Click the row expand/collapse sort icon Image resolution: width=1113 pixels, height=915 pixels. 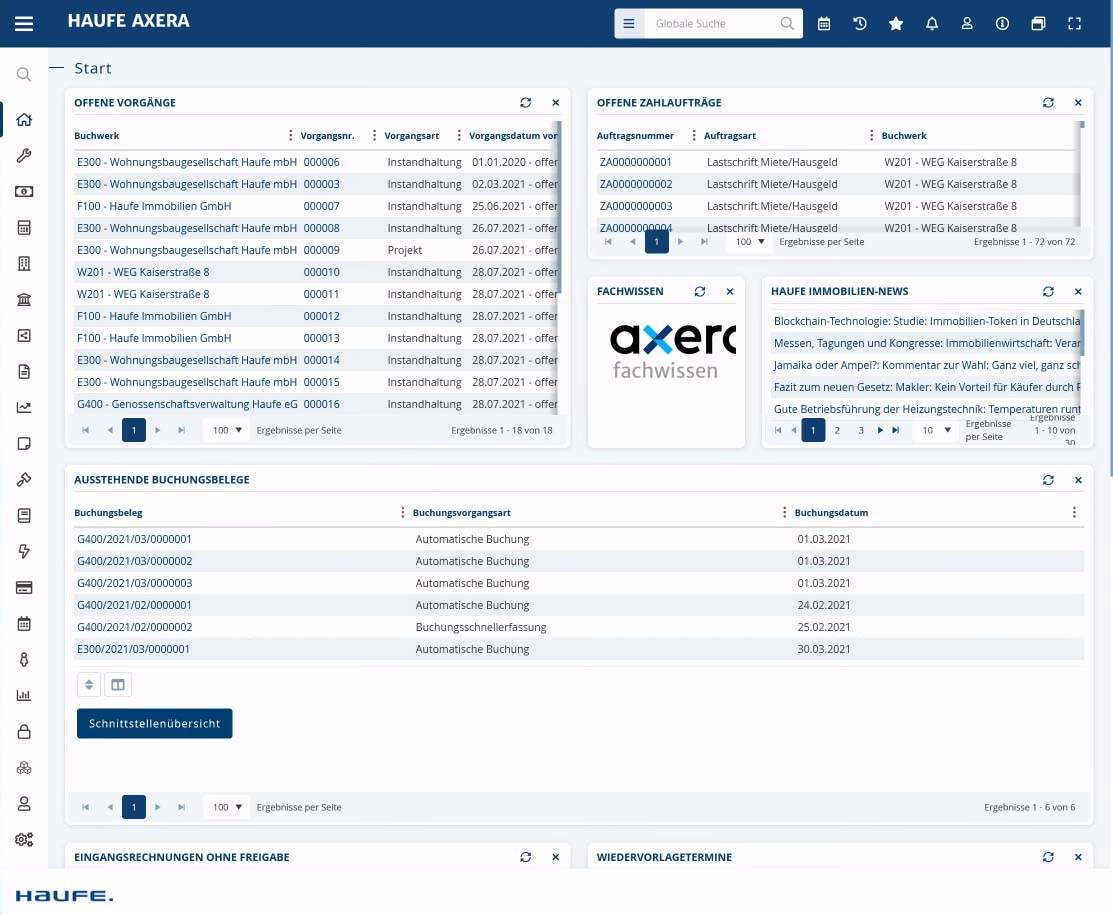coord(89,685)
